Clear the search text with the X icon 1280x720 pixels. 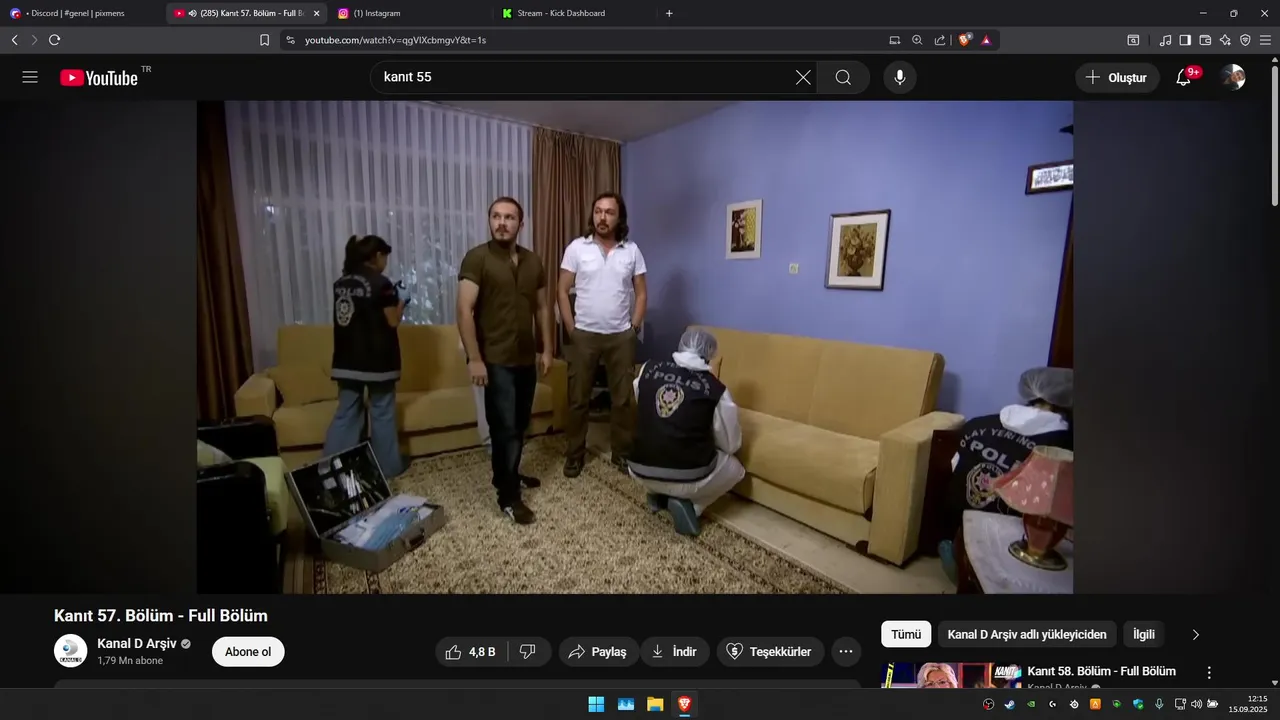tap(803, 77)
